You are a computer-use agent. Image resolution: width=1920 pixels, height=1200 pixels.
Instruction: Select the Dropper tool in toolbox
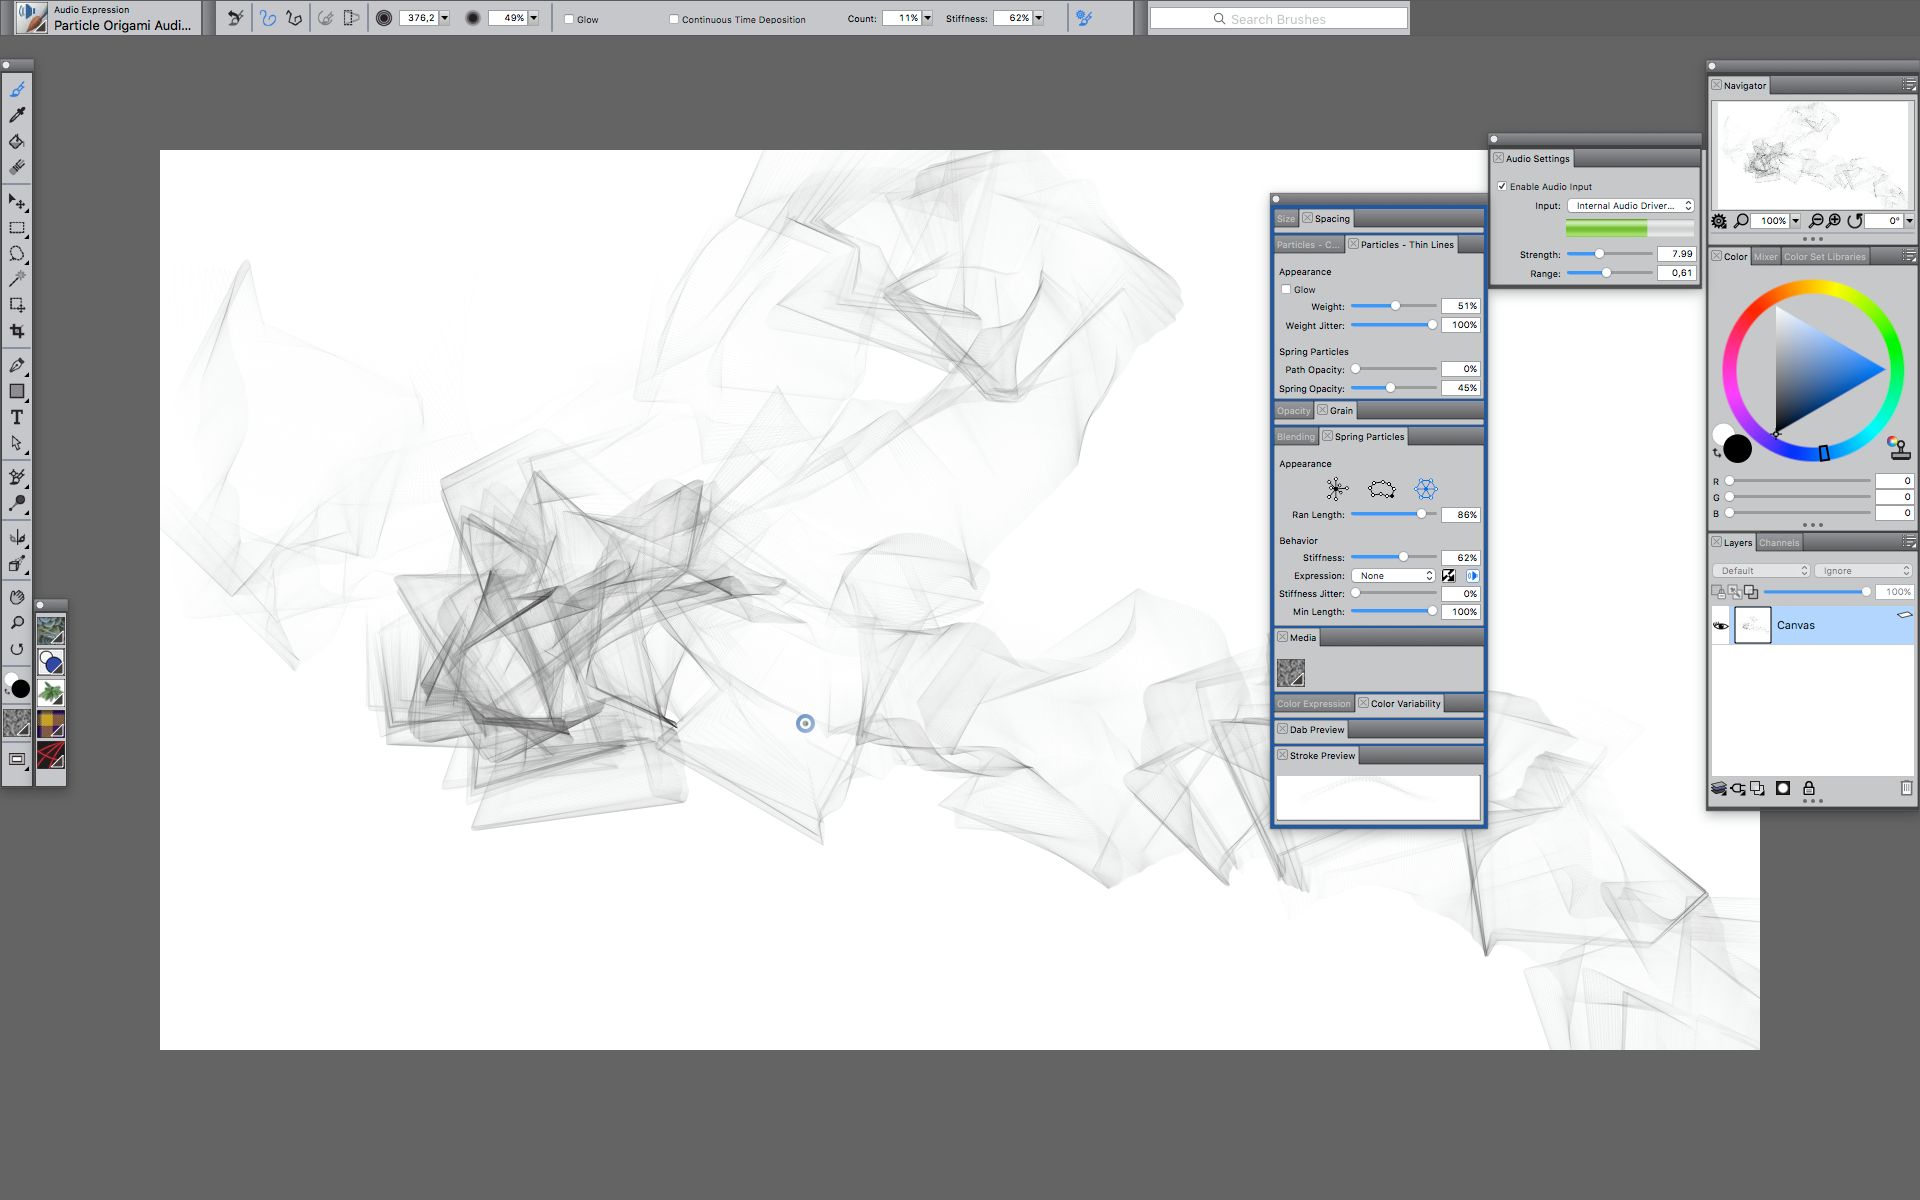pos(17,115)
